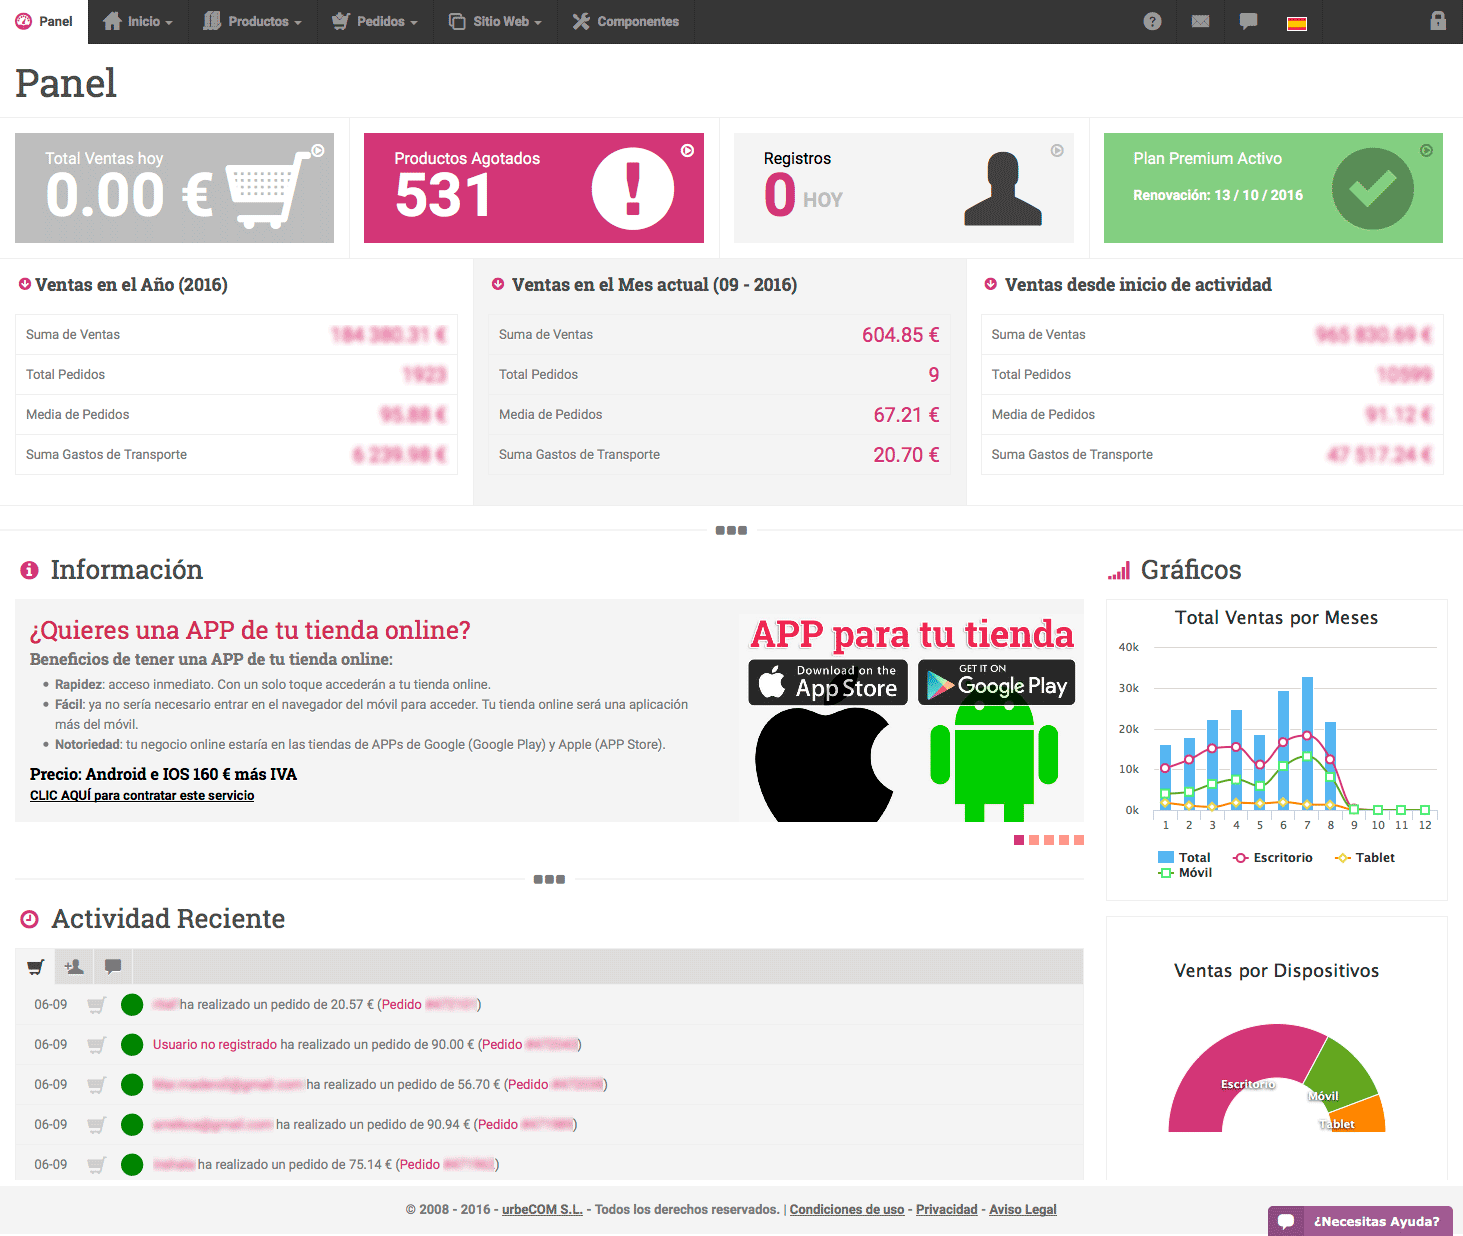Click the chat bubble icon in top bar

coord(1248,21)
